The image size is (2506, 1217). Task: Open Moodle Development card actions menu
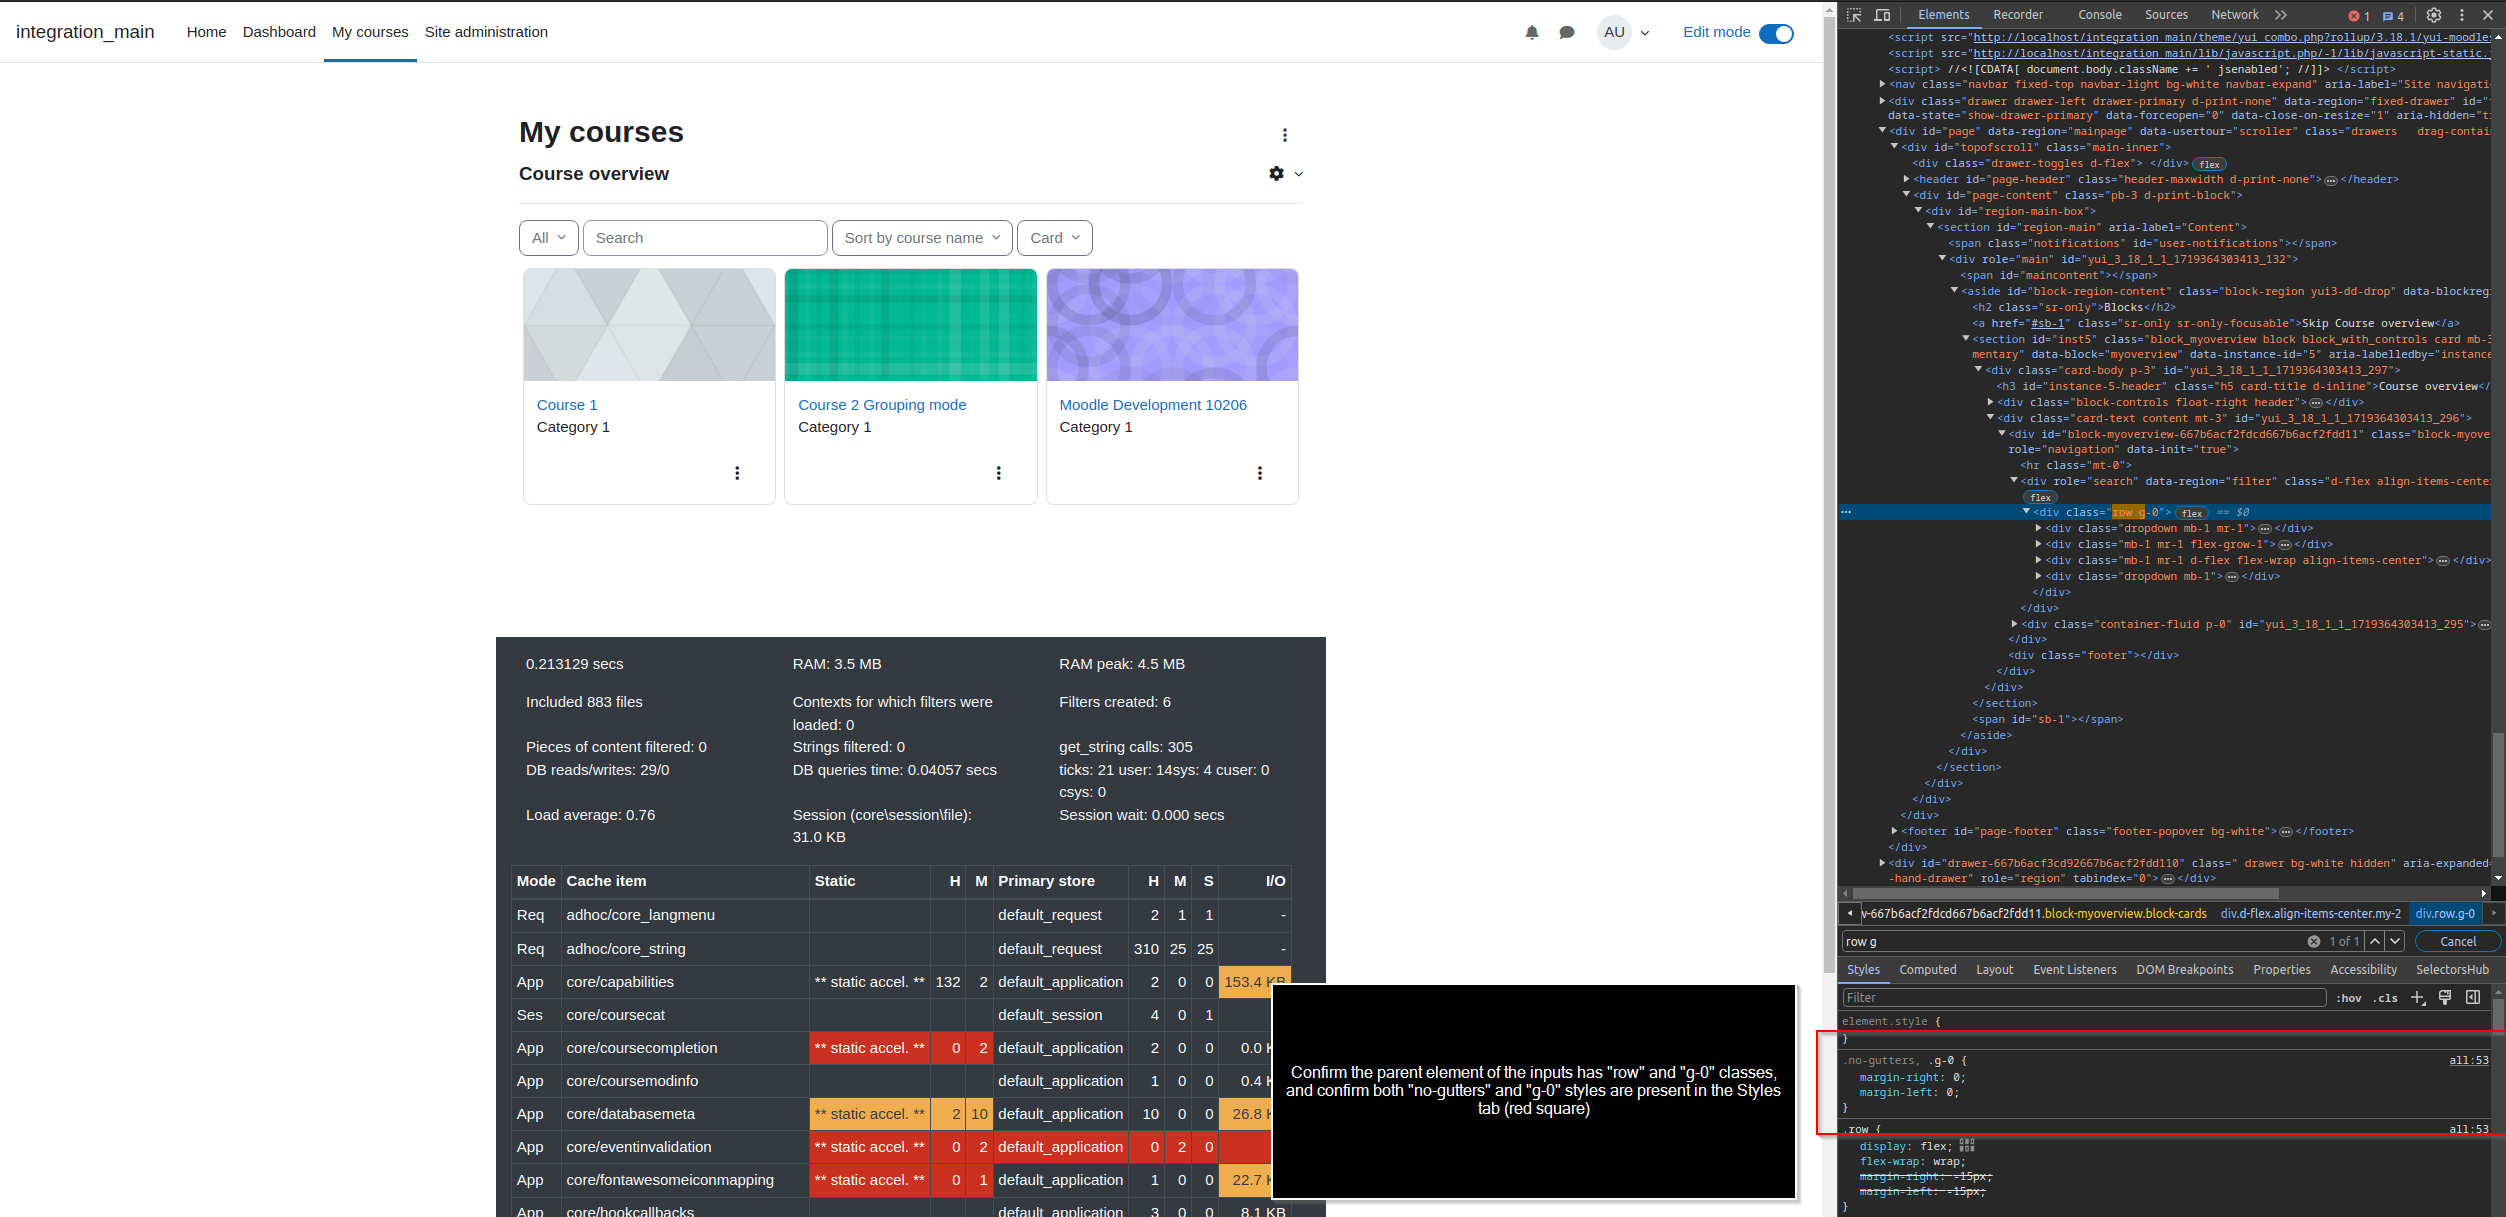[x=1260, y=473]
